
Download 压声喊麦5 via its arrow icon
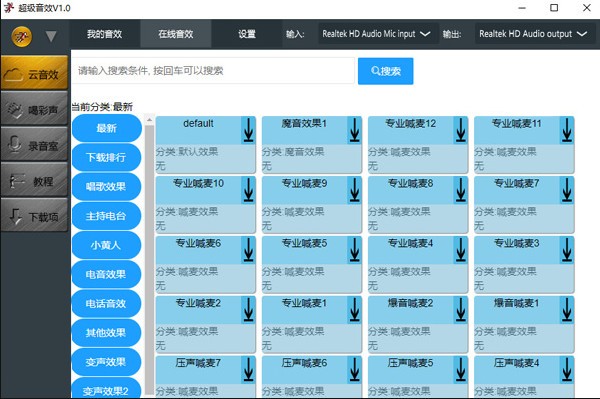[x=461, y=370]
